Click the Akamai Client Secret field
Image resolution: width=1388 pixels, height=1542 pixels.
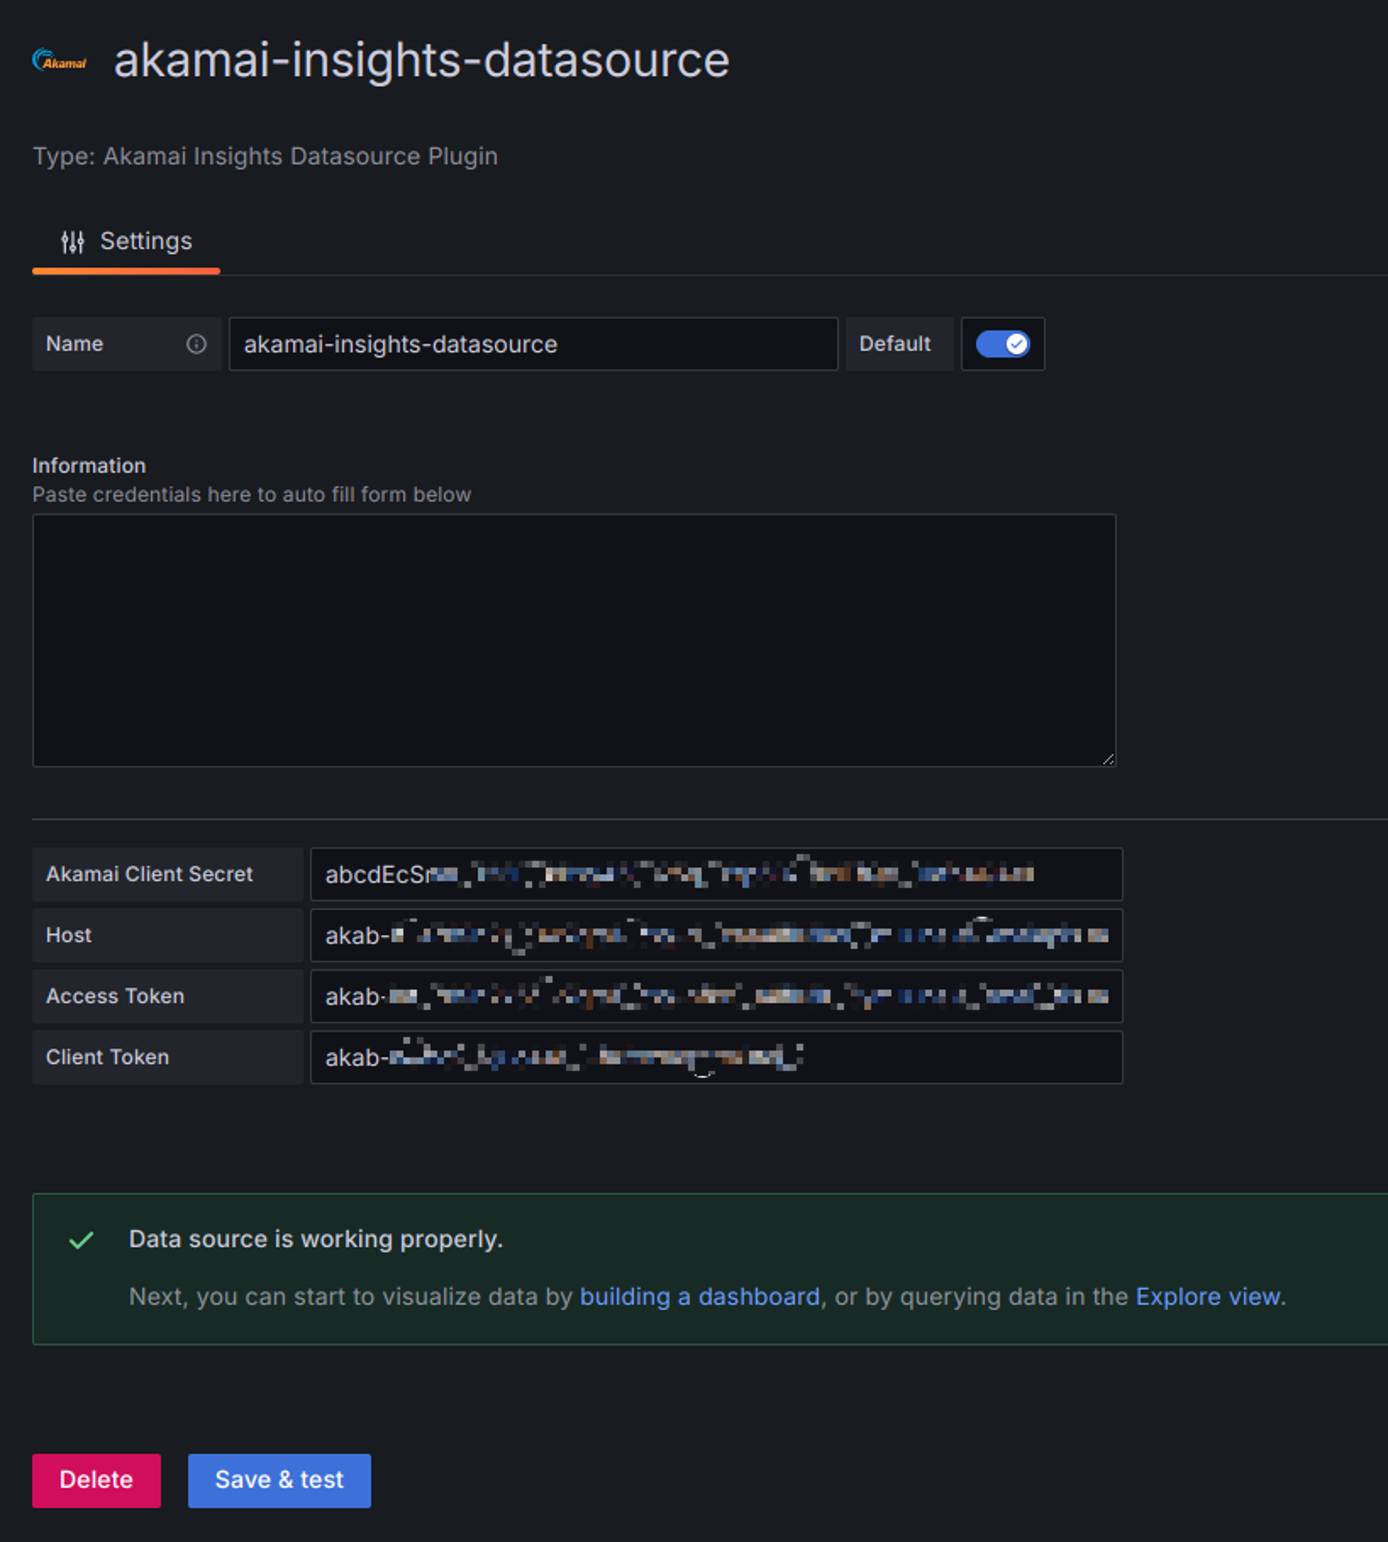[715, 874]
